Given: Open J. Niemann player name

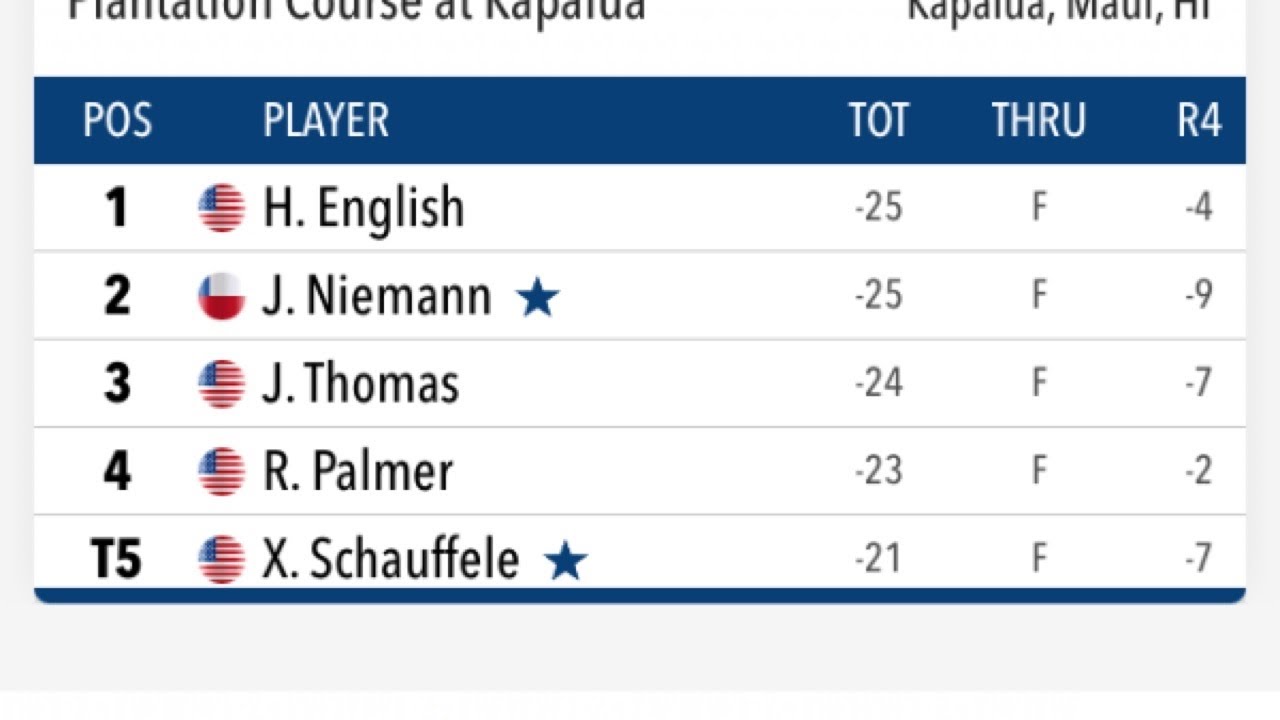Looking at the screenshot, I should coord(377,296).
